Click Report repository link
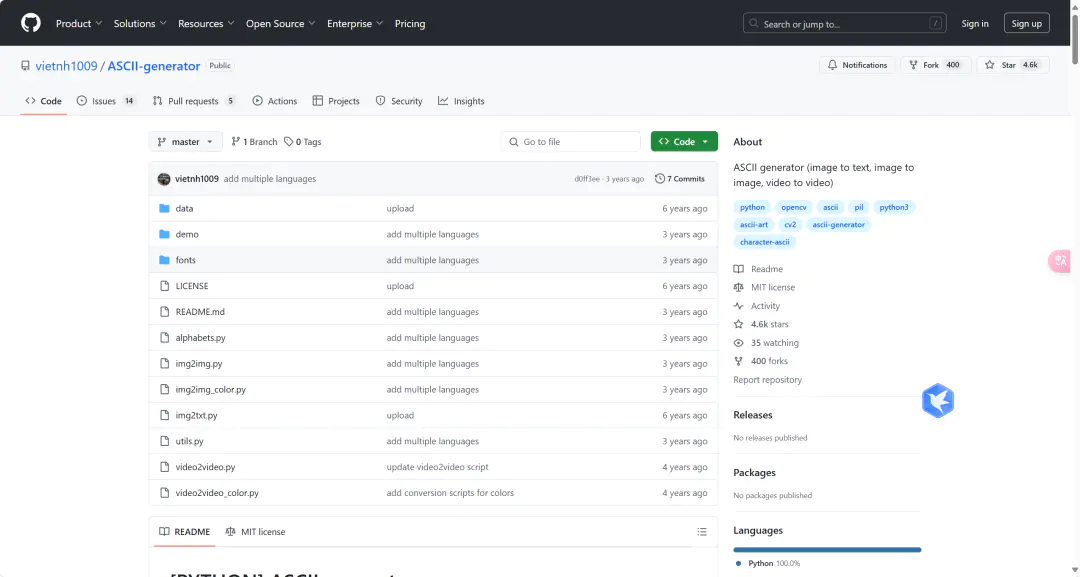The image size is (1080, 577). pos(767,380)
